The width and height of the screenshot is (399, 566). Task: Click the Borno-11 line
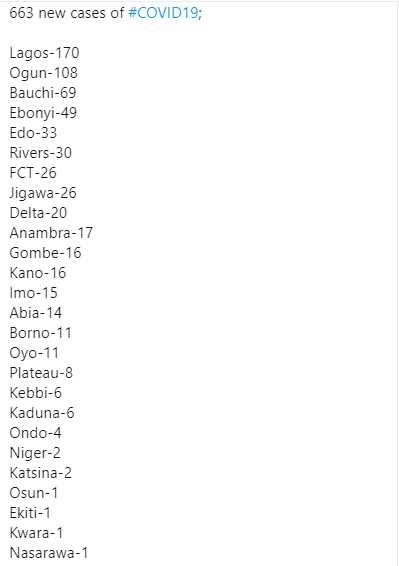pos(40,333)
